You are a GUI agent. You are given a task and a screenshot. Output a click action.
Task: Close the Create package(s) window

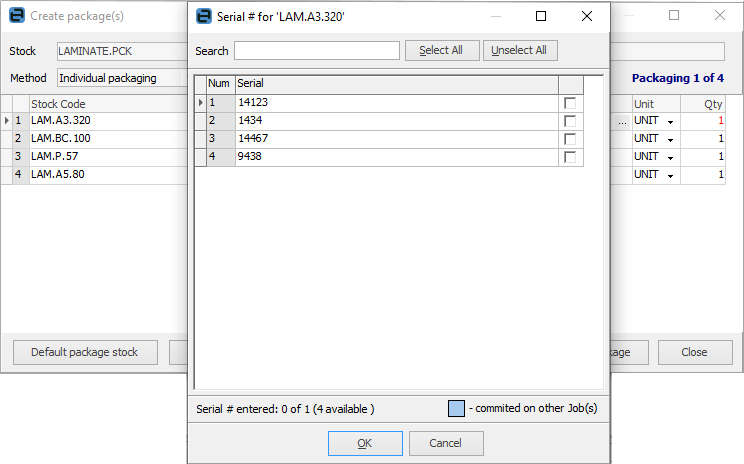720,15
